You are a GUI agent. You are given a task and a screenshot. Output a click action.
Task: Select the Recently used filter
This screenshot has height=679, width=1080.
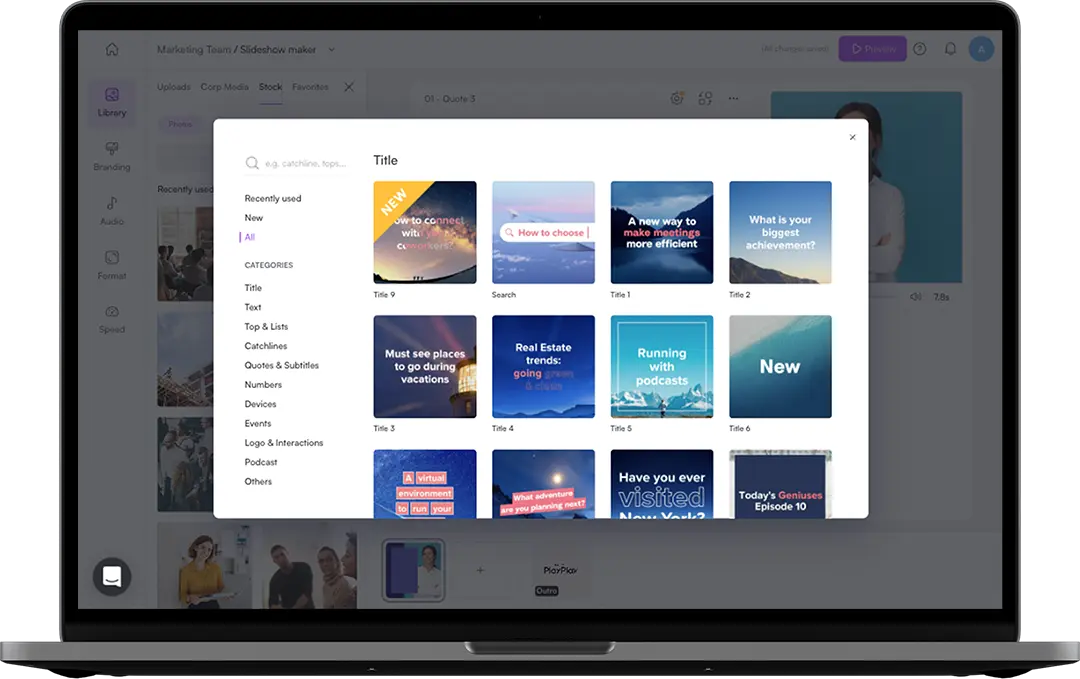(273, 198)
